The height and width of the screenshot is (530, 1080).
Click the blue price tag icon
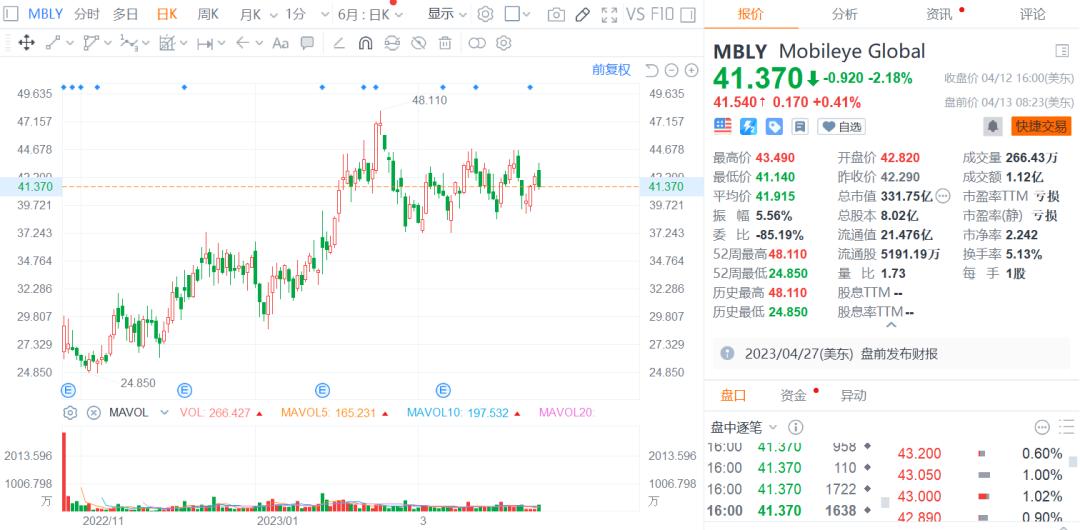[x=774, y=126]
